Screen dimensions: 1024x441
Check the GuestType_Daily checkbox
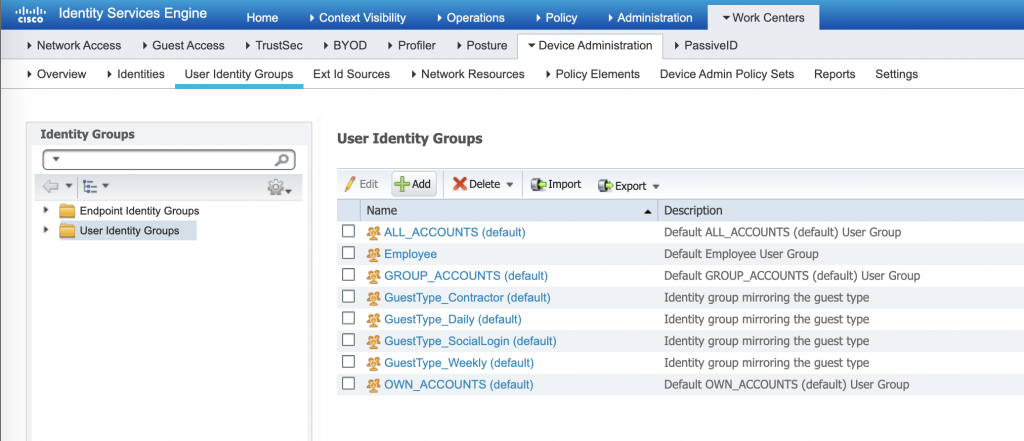tap(348, 318)
